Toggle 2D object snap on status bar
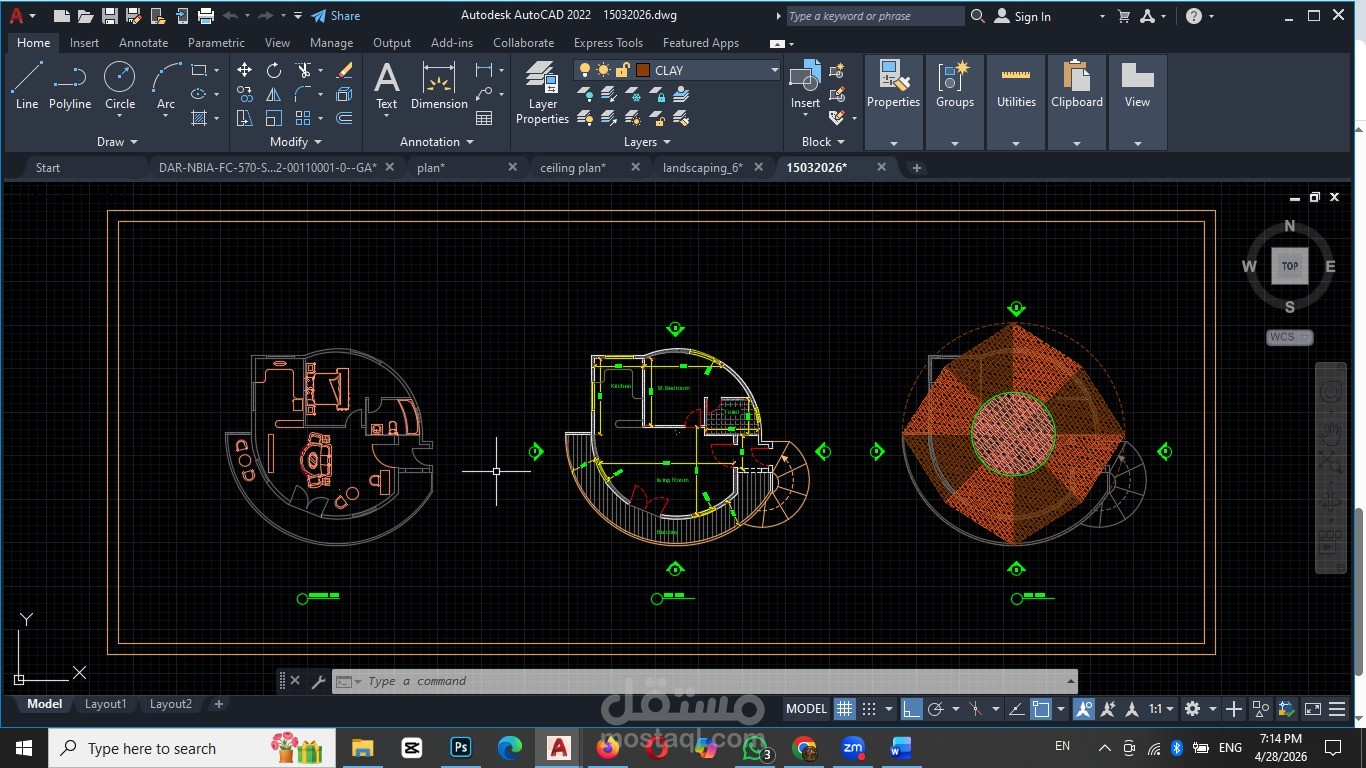1366x768 pixels. click(x=1041, y=709)
